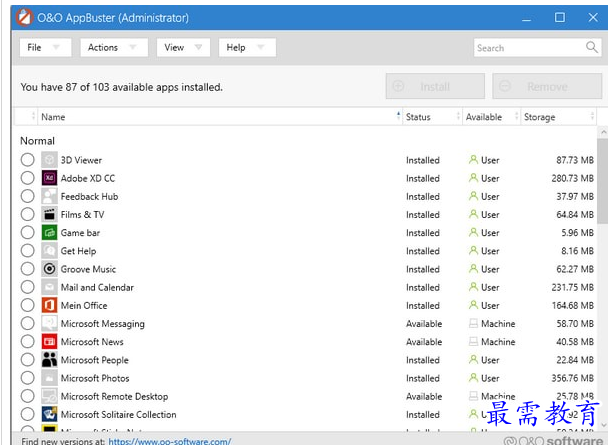Click the user icon in the Mein Office row
This screenshot has height=445, width=608.
473,305
